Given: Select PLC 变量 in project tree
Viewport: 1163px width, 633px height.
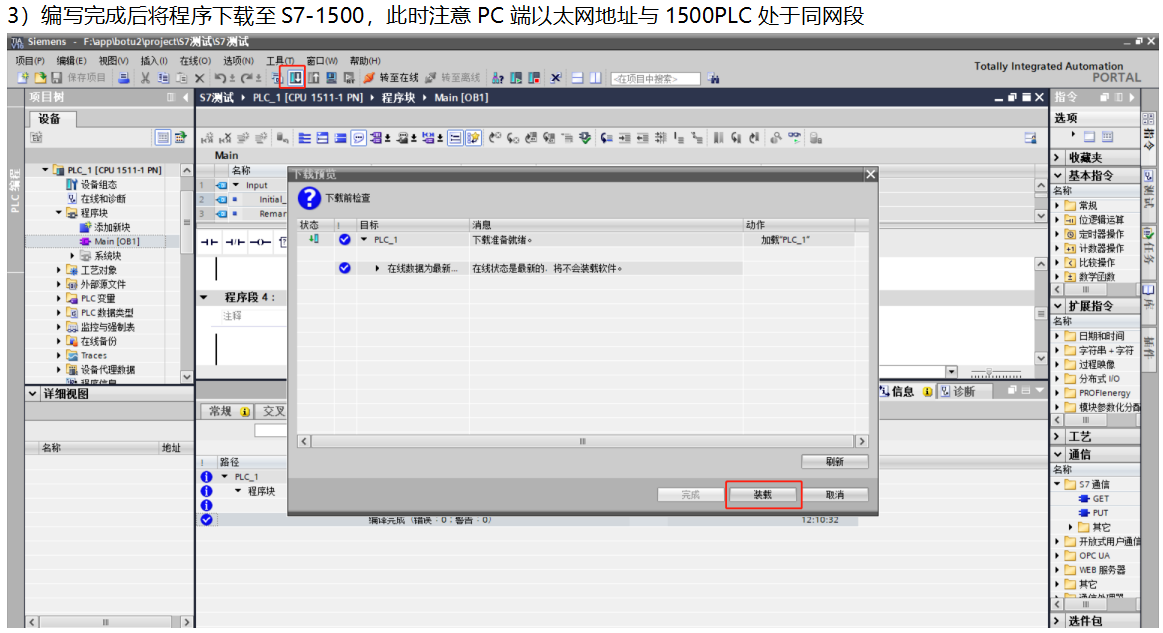Looking at the screenshot, I should coord(98,298).
